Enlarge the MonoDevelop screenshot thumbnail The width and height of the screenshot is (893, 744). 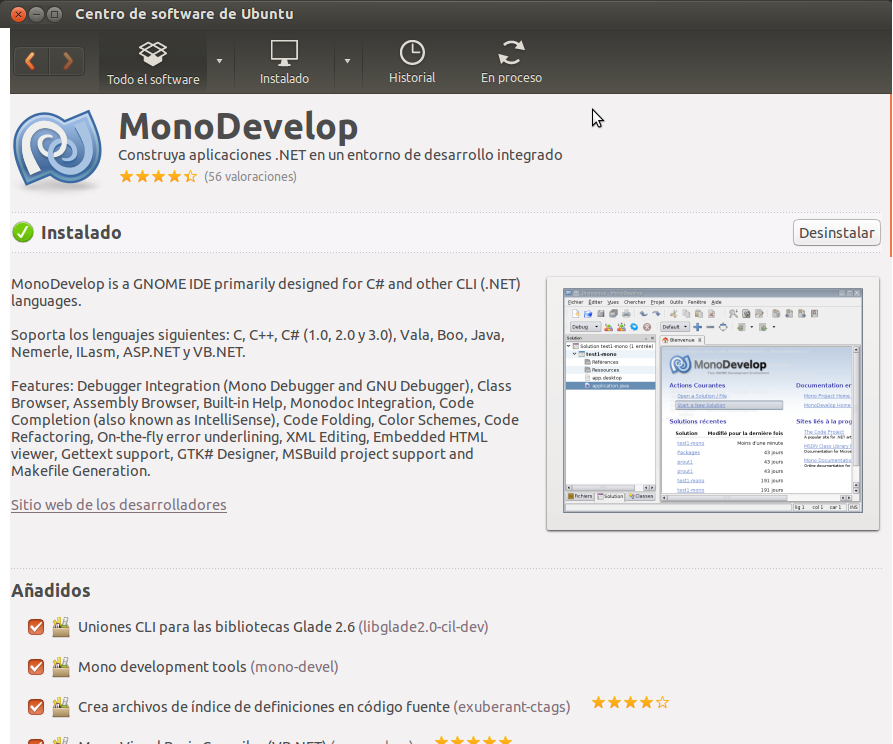click(712, 403)
